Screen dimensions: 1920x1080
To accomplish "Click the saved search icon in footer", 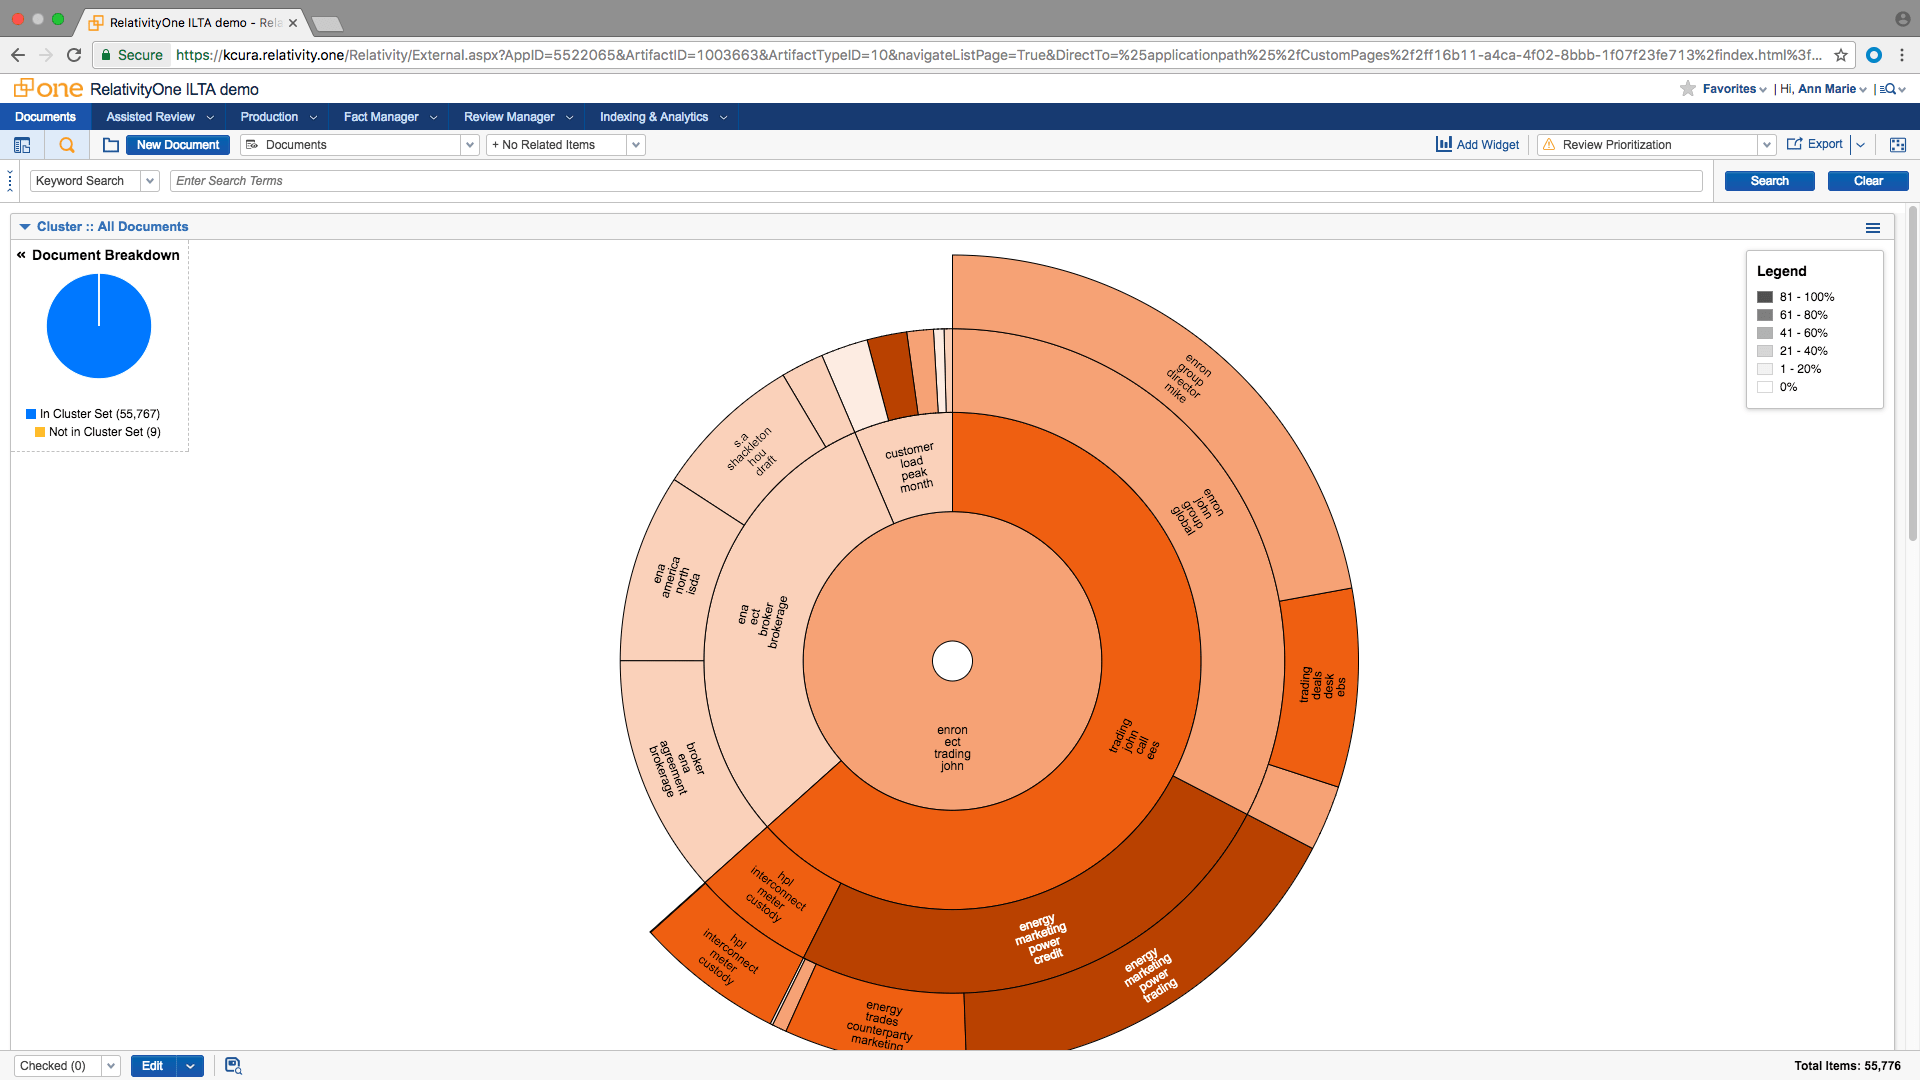I will pyautogui.click(x=233, y=1066).
